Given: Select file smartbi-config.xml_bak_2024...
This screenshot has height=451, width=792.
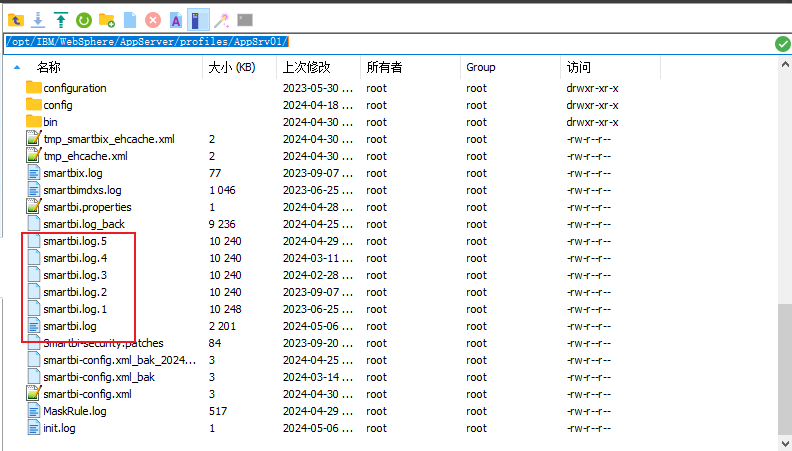Looking at the screenshot, I should click(x=119, y=360).
